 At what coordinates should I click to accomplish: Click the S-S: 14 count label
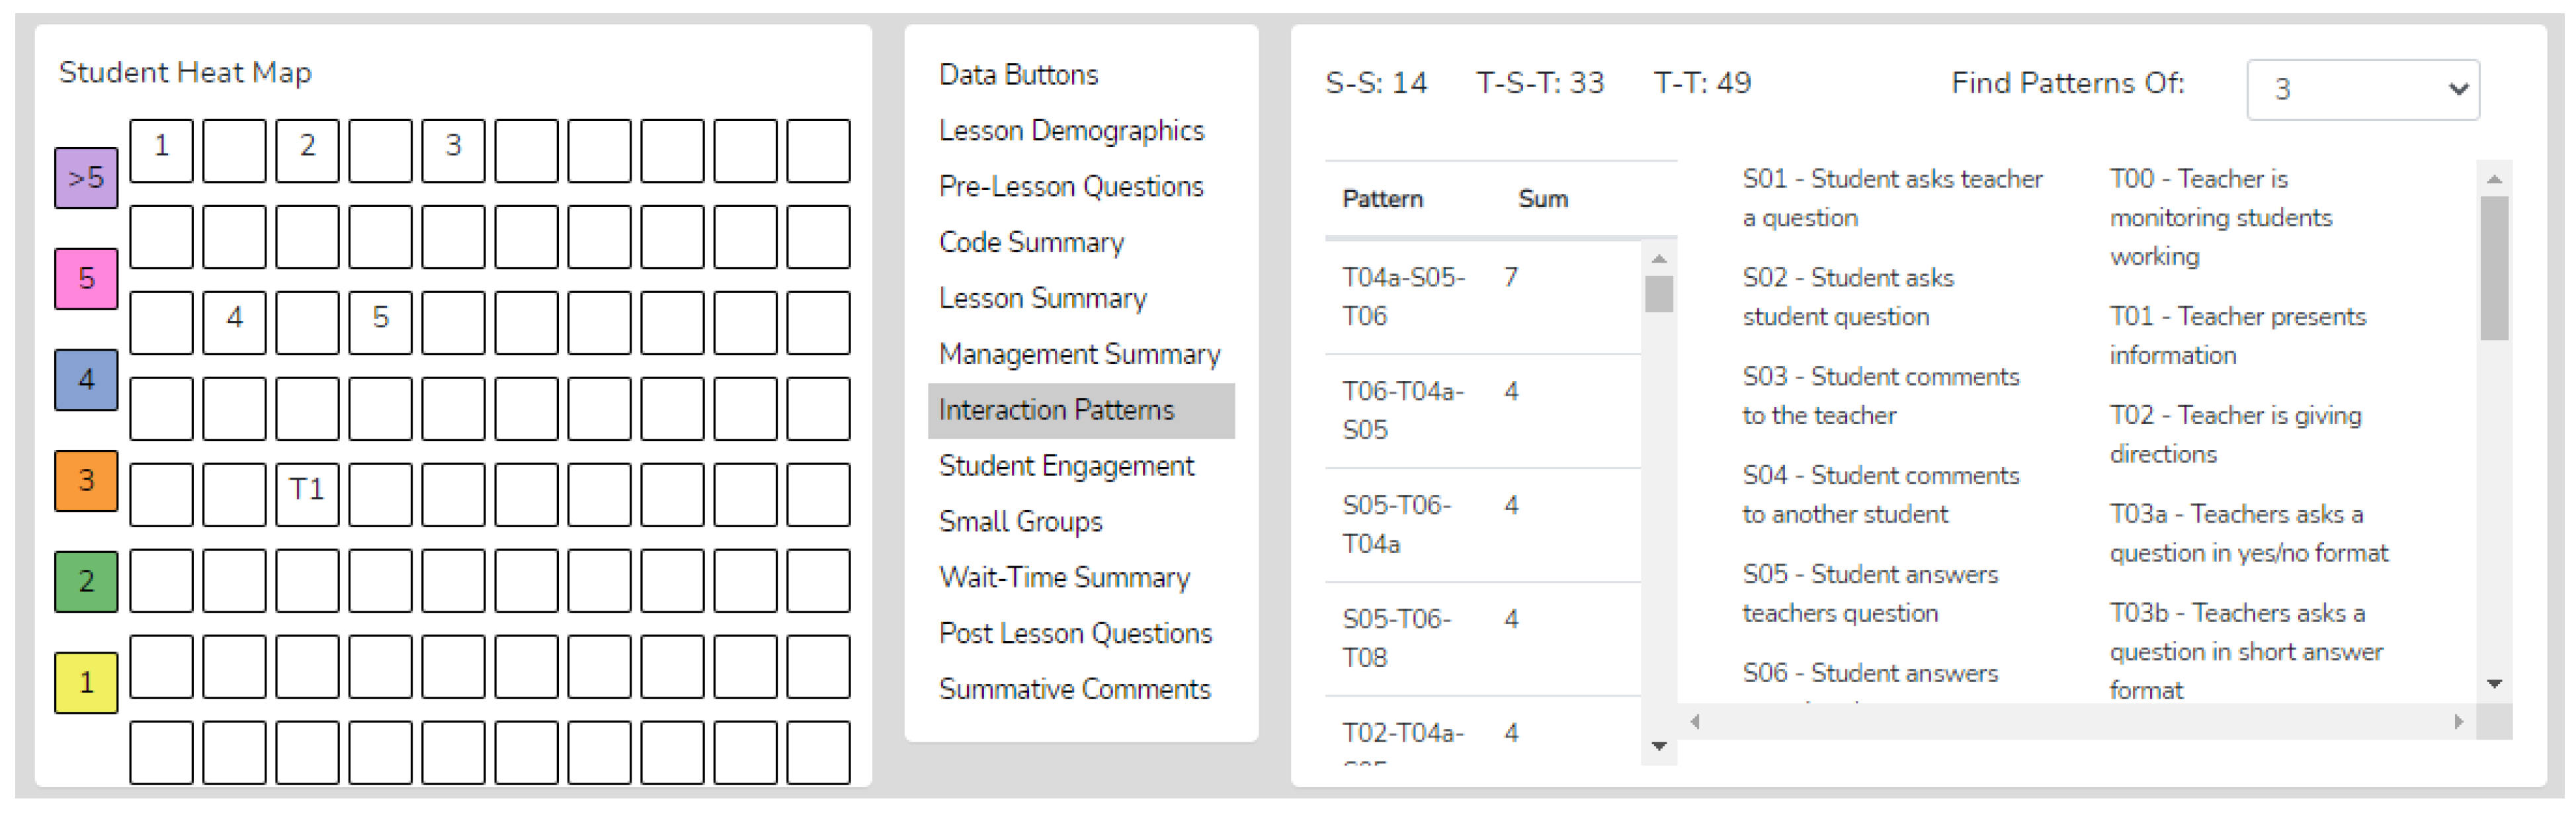coord(1377,83)
